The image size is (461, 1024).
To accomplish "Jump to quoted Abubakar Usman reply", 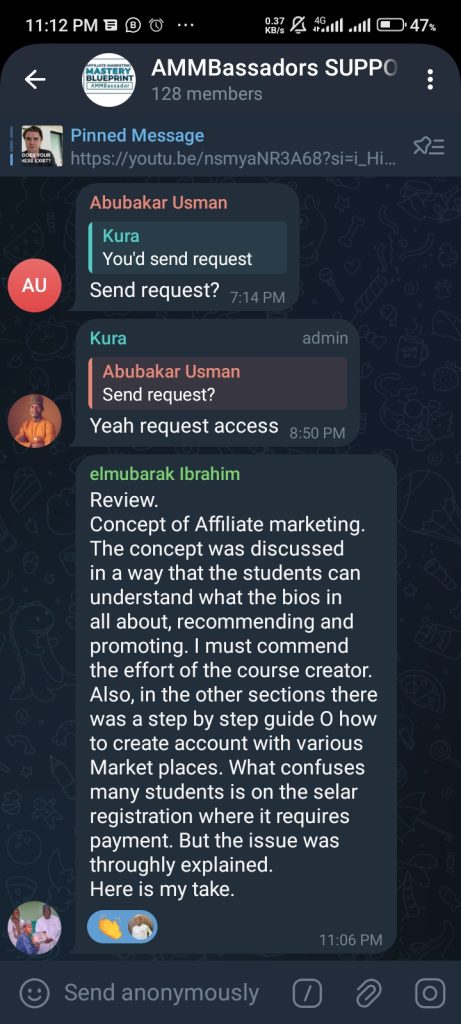I will pyautogui.click(x=217, y=383).
